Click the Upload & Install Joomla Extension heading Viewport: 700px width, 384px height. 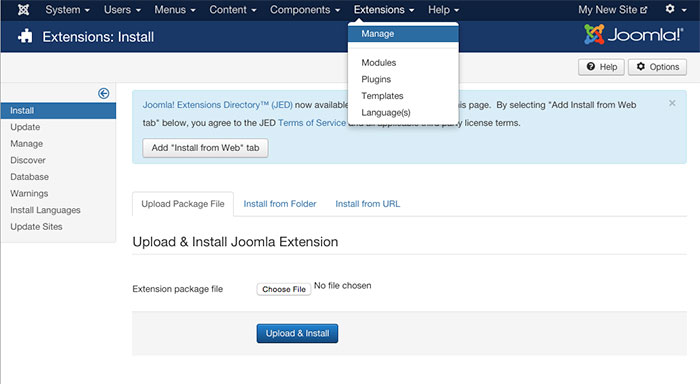click(x=235, y=242)
